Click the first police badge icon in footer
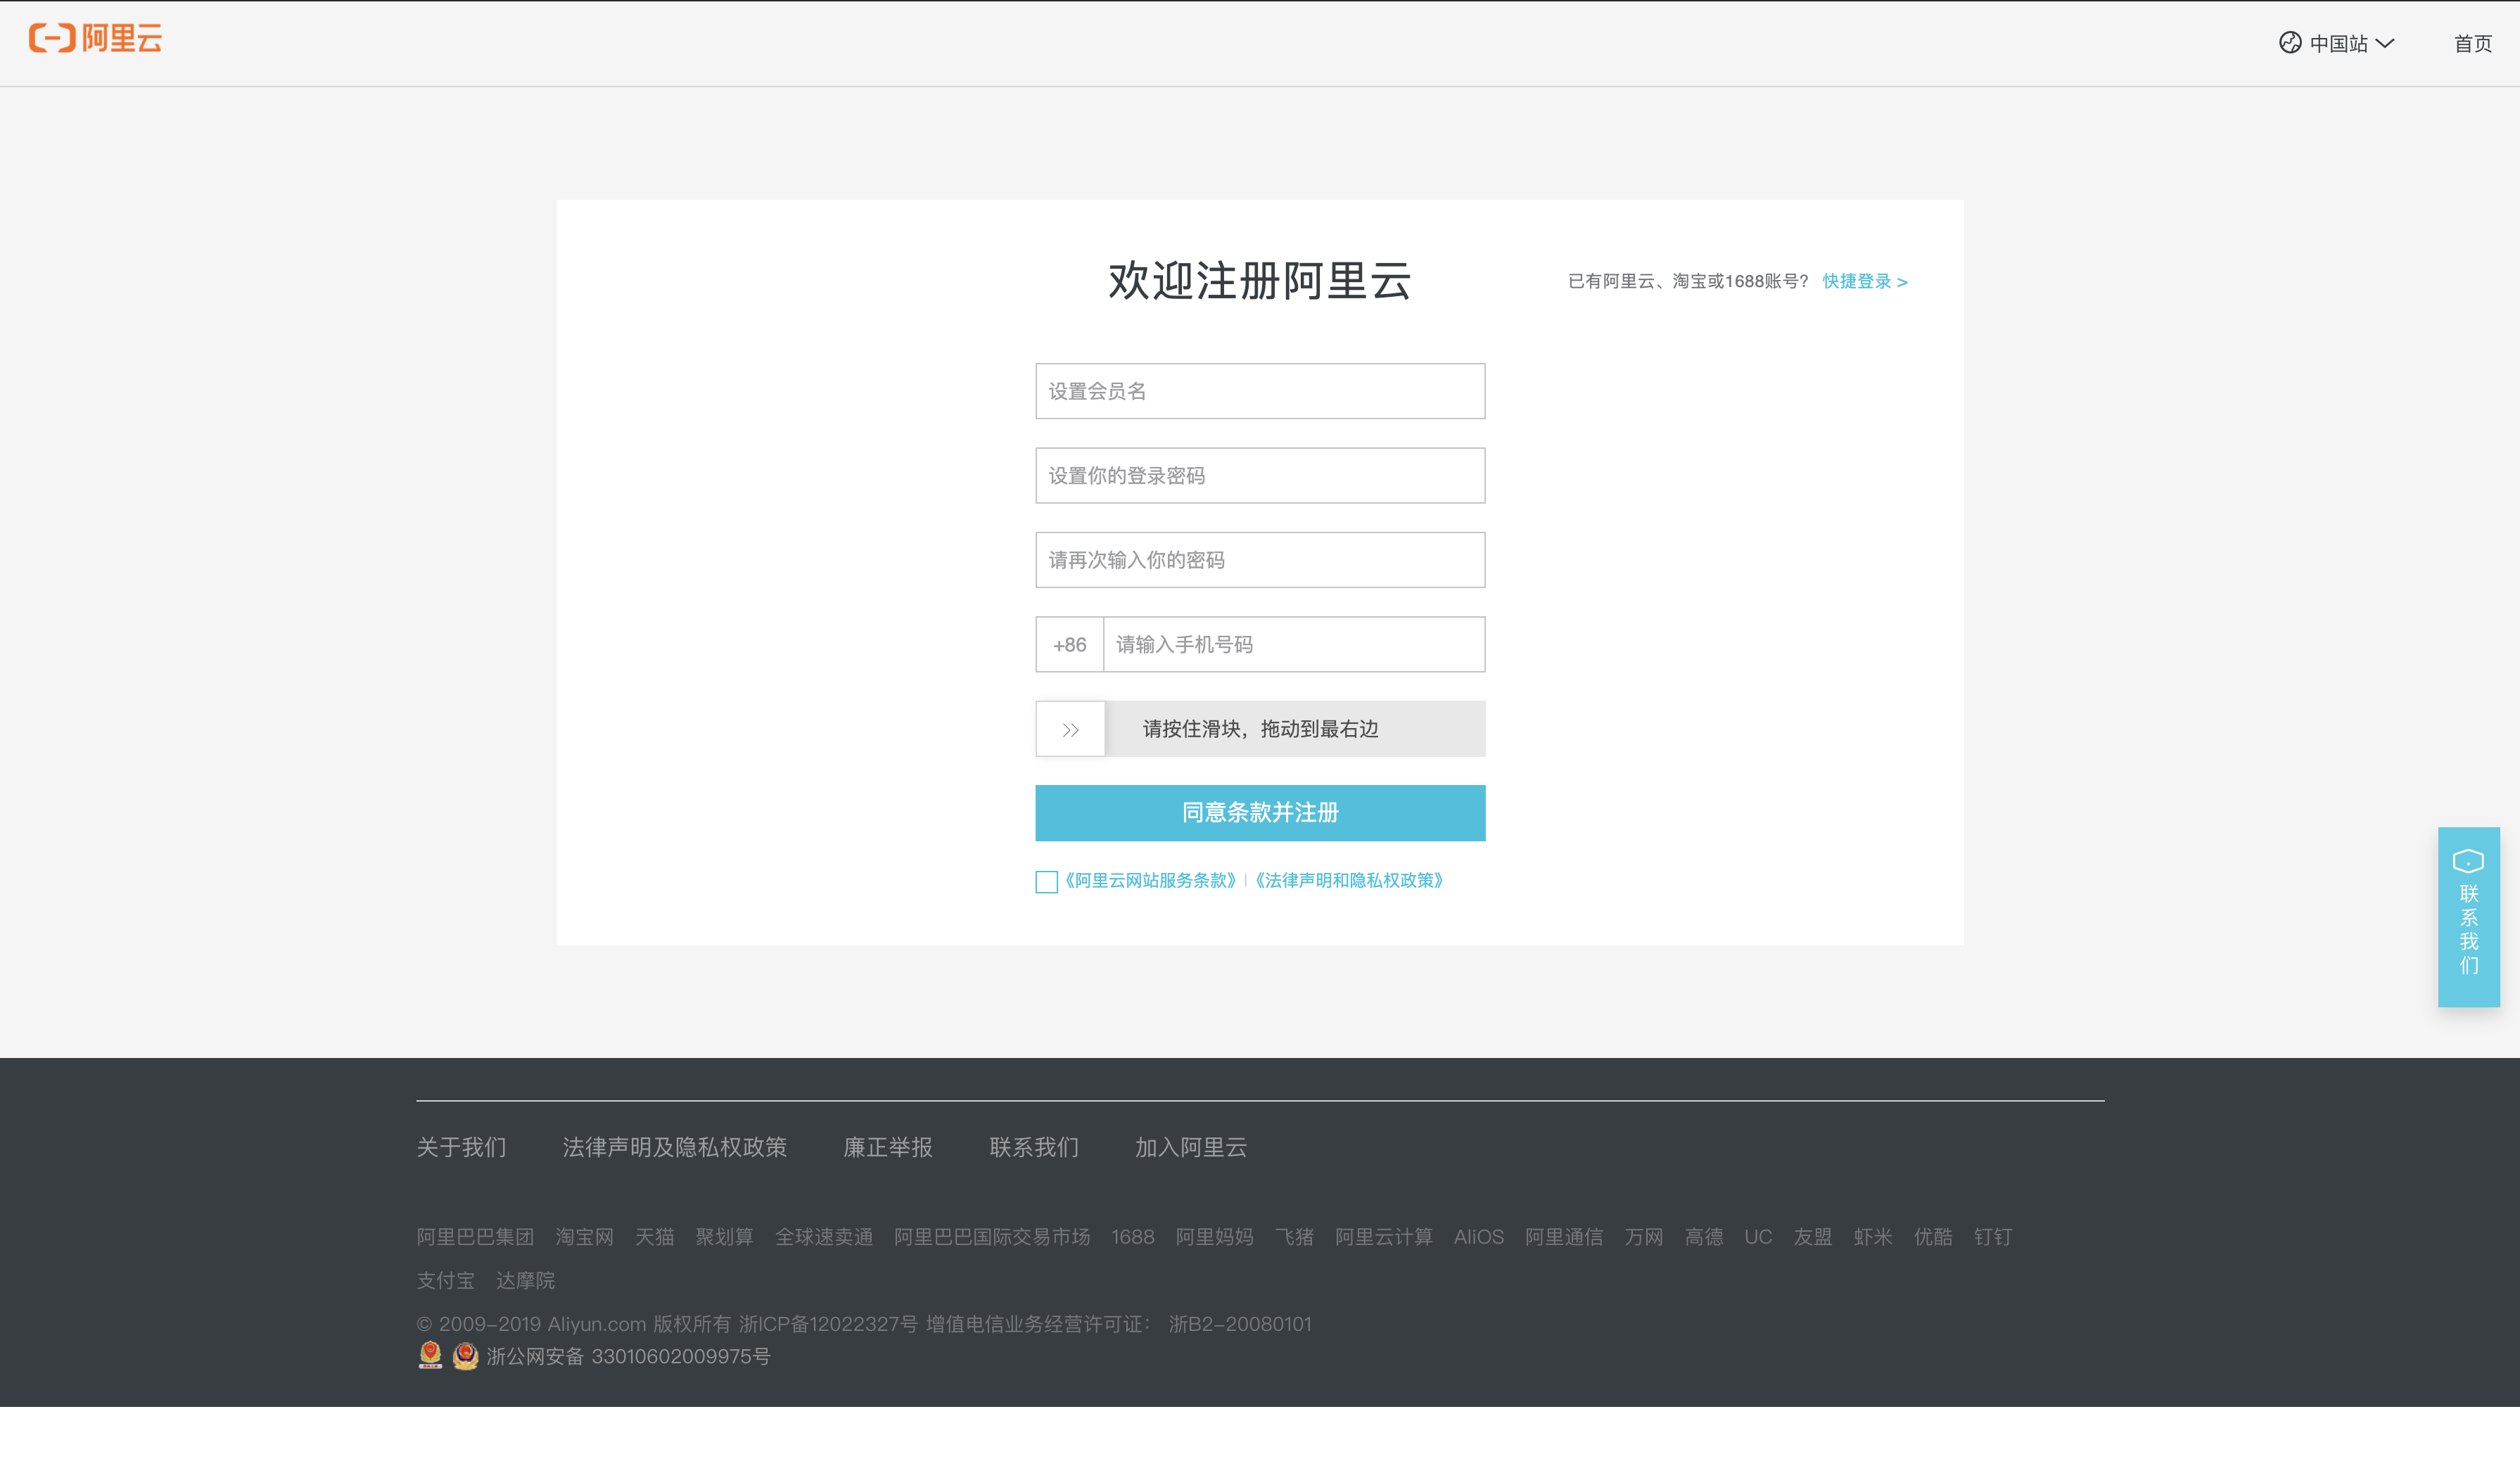 430,1355
